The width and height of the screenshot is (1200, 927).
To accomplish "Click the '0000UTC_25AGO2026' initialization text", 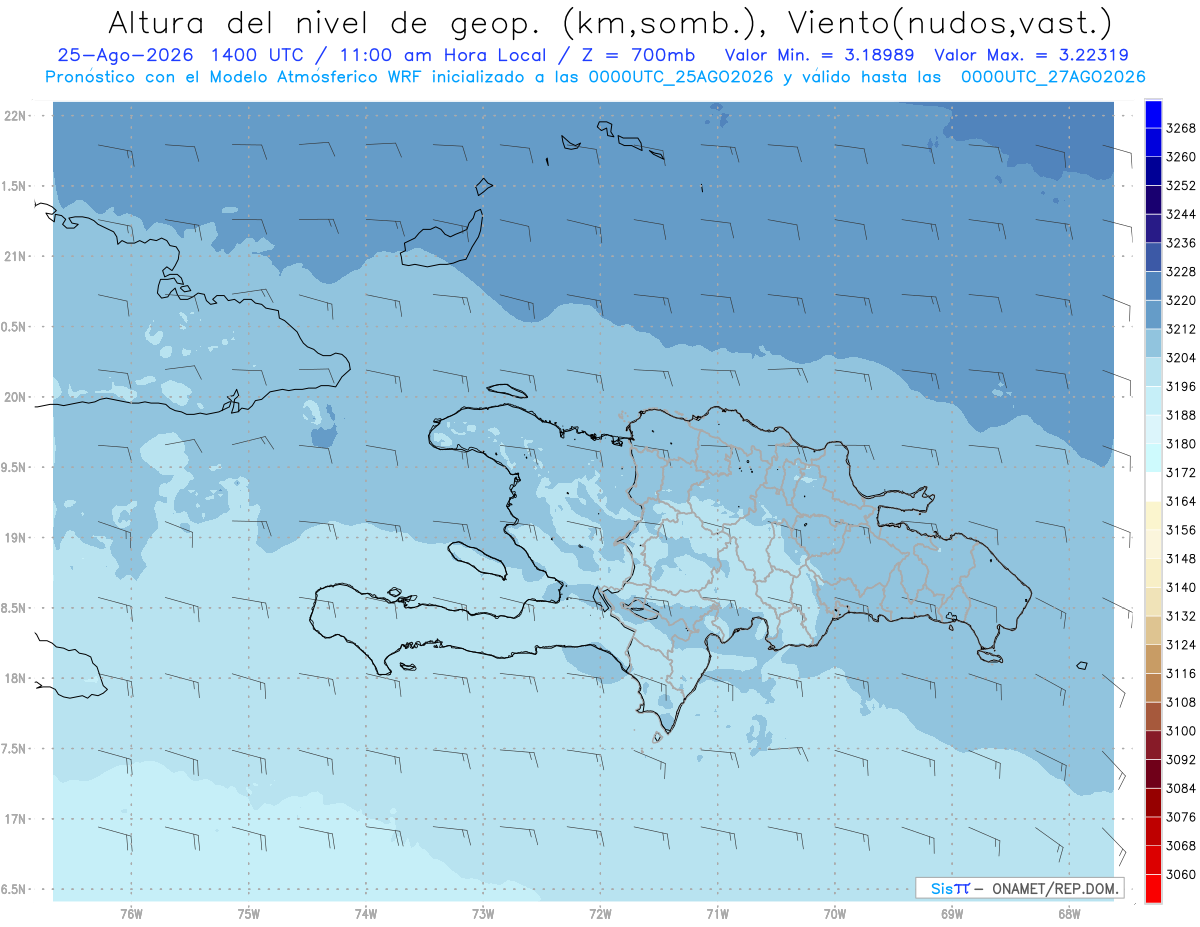I will pos(676,77).
